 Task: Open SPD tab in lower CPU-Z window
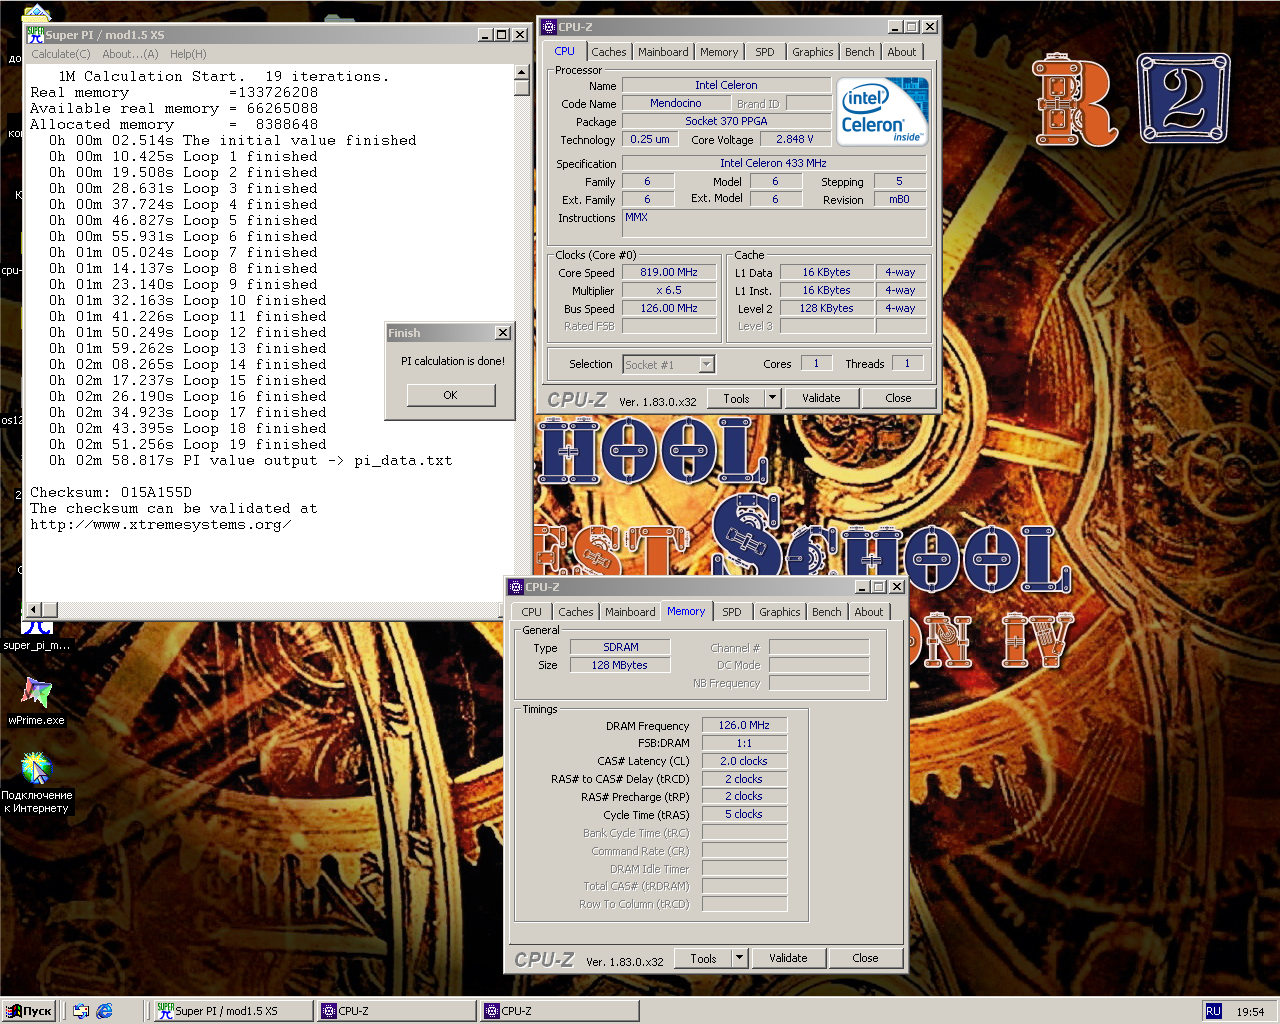[x=732, y=612]
